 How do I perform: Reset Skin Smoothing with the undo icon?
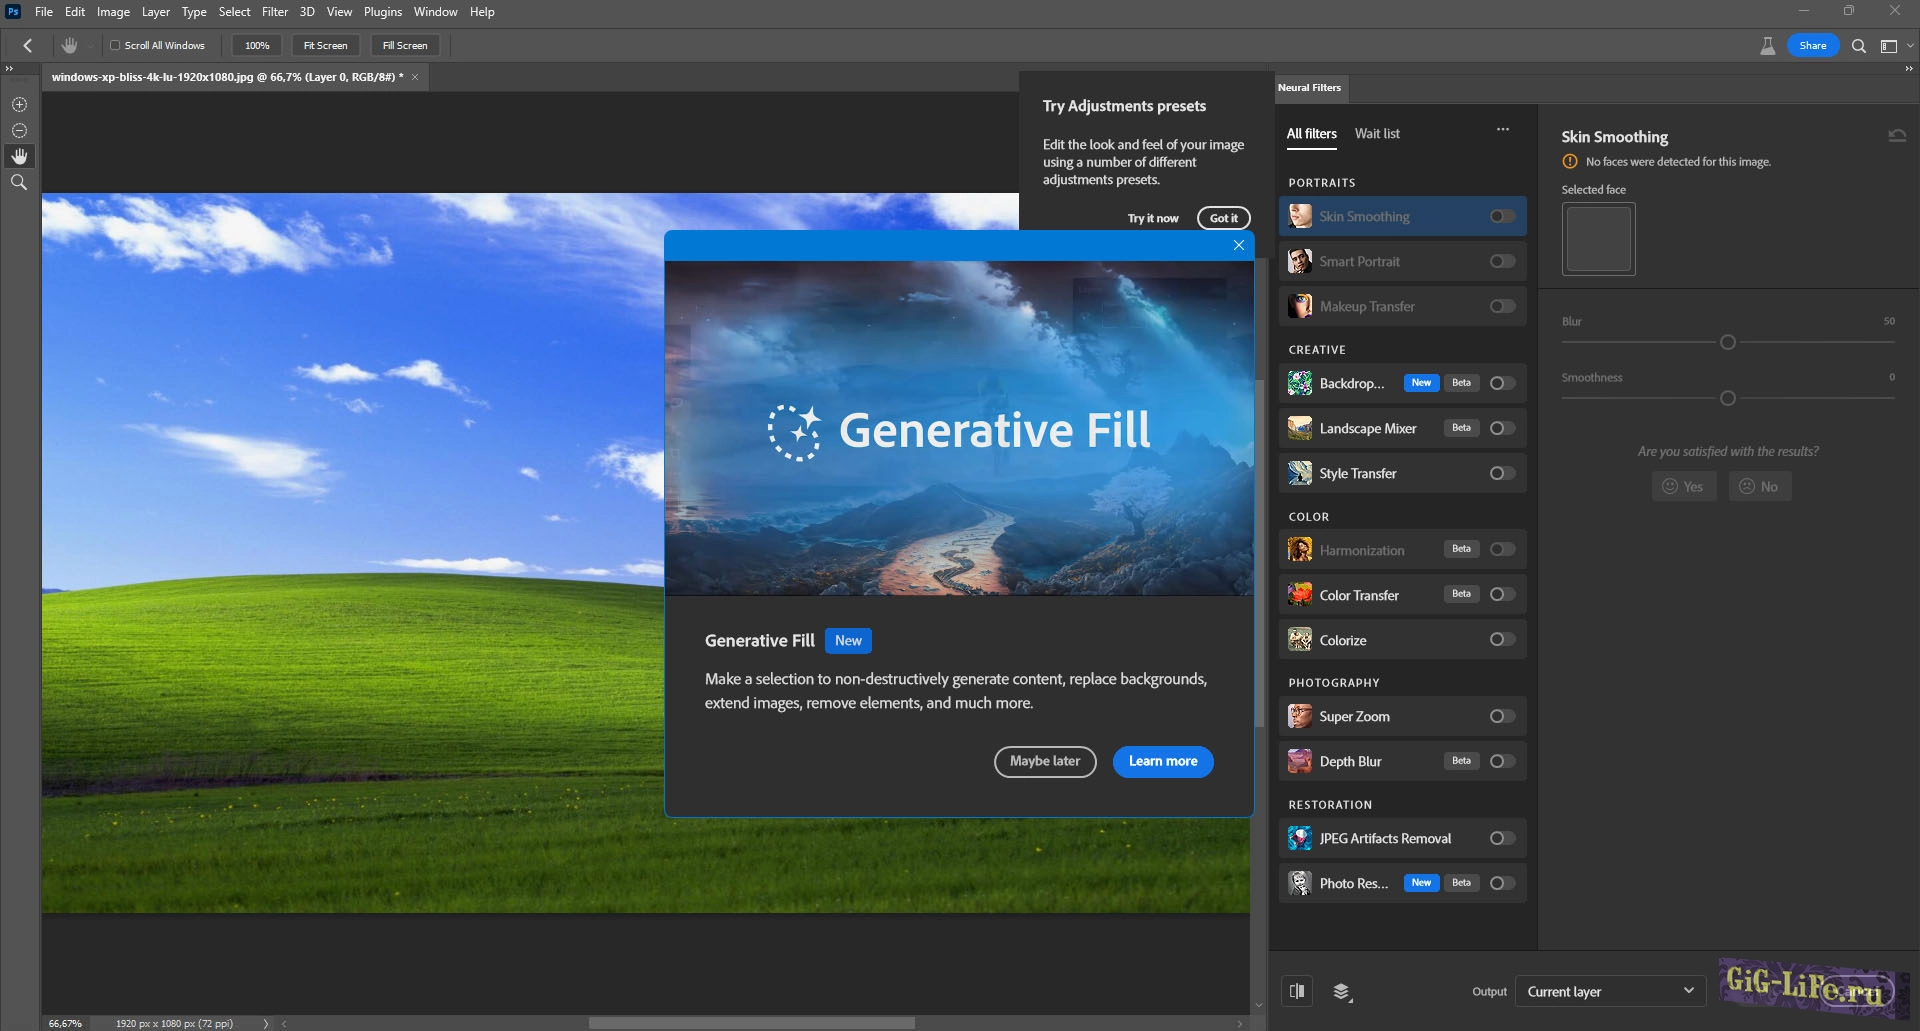(1896, 136)
